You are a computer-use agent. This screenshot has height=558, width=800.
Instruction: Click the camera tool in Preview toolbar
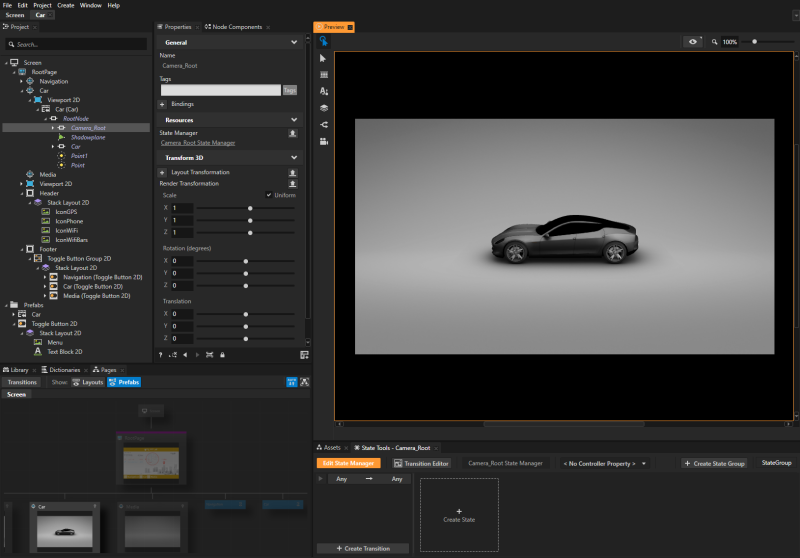[324, 141]
